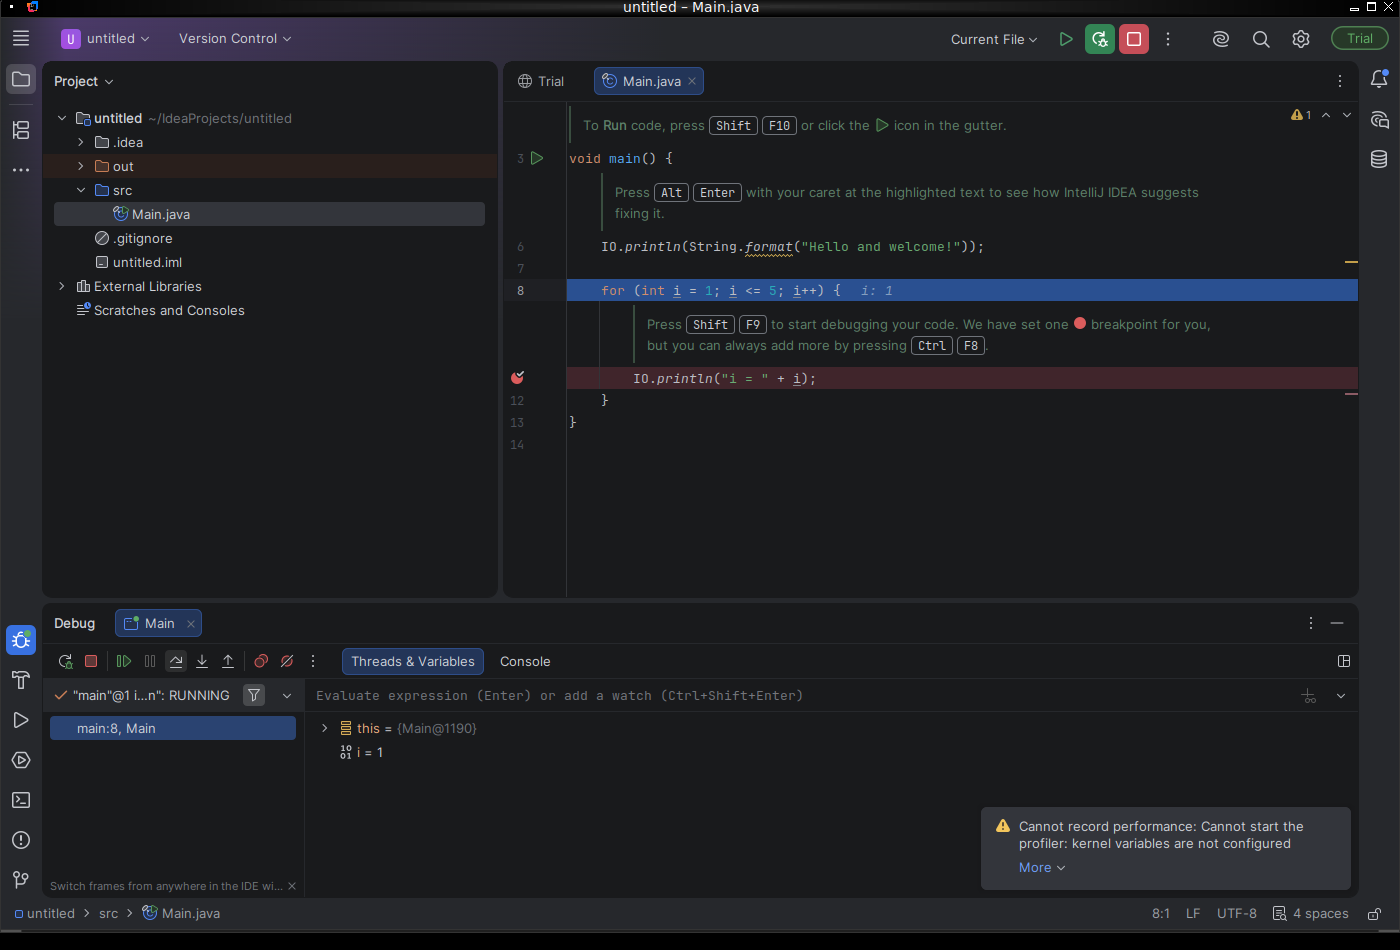This screenshot has height=950, width=1400.
Task: Open Terminal tool window
Action: pos(21,800)
